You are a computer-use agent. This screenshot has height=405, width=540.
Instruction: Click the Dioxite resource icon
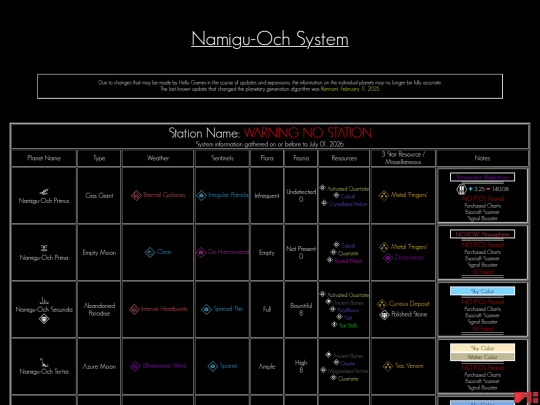(x=336, y=362)
